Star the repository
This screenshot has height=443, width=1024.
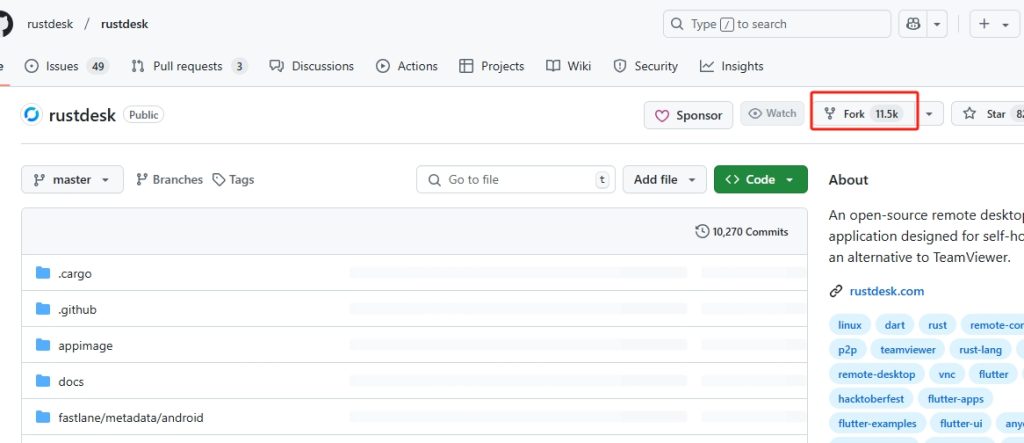point(987,114)
